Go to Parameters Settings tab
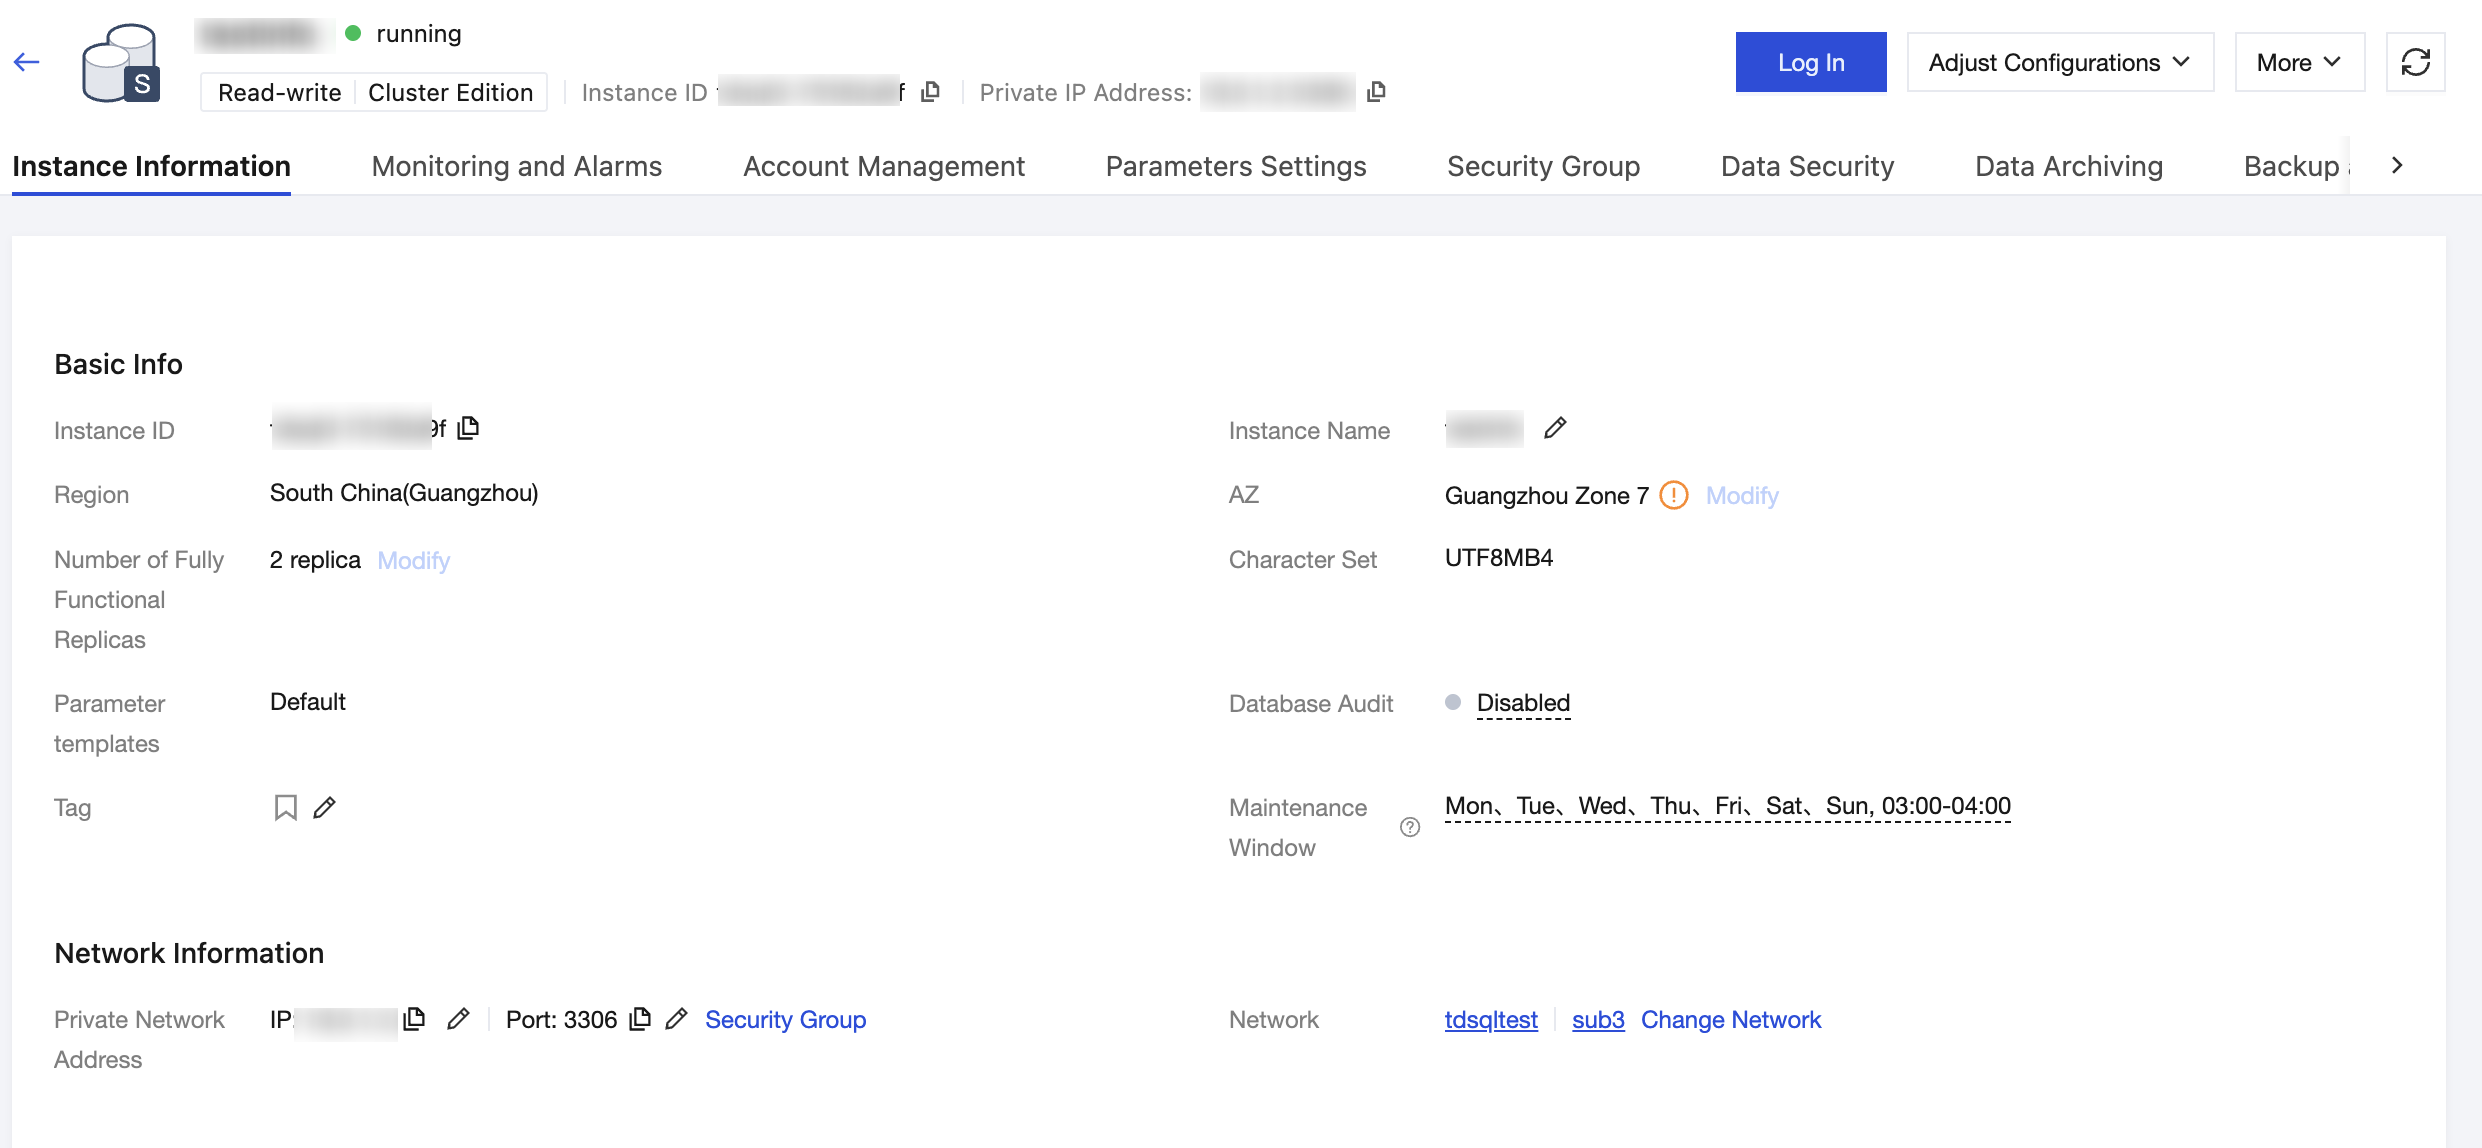 (x=1236, y=166)
